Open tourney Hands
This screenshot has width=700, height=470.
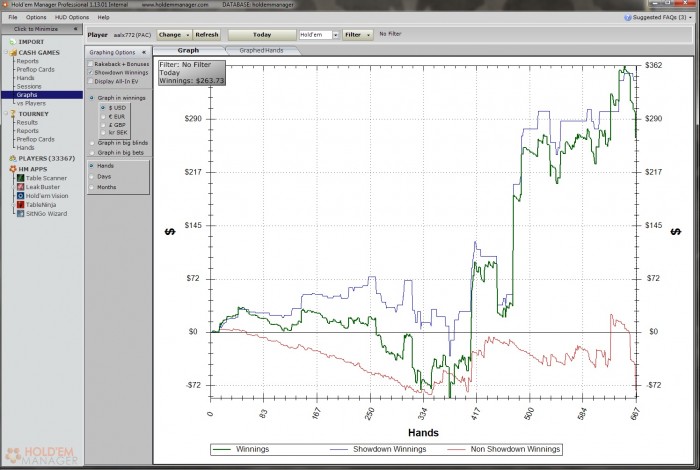pyautogui.click(x=25, y=148)
